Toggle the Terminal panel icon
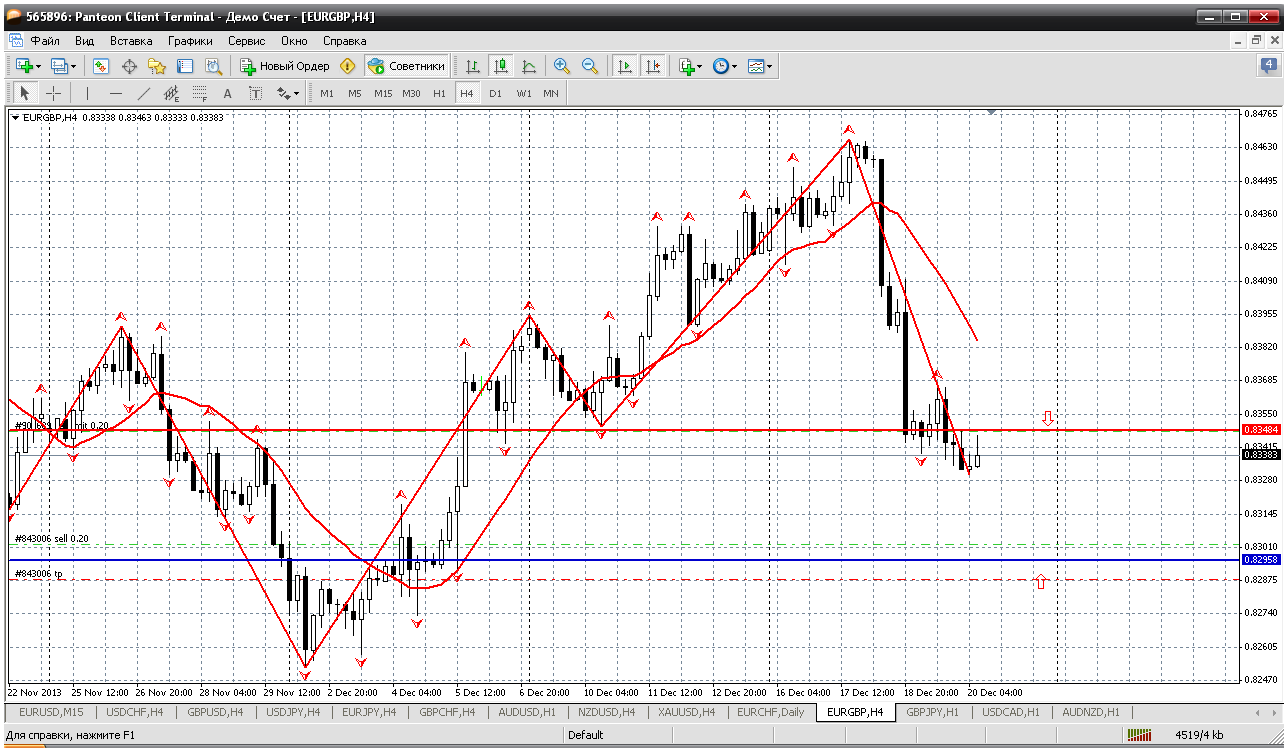 (185, 66)
